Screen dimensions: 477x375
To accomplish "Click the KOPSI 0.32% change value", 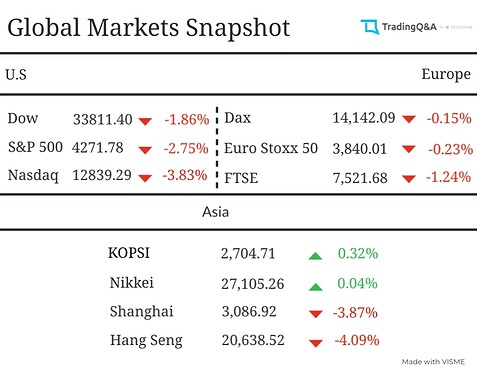I will 358,254.
